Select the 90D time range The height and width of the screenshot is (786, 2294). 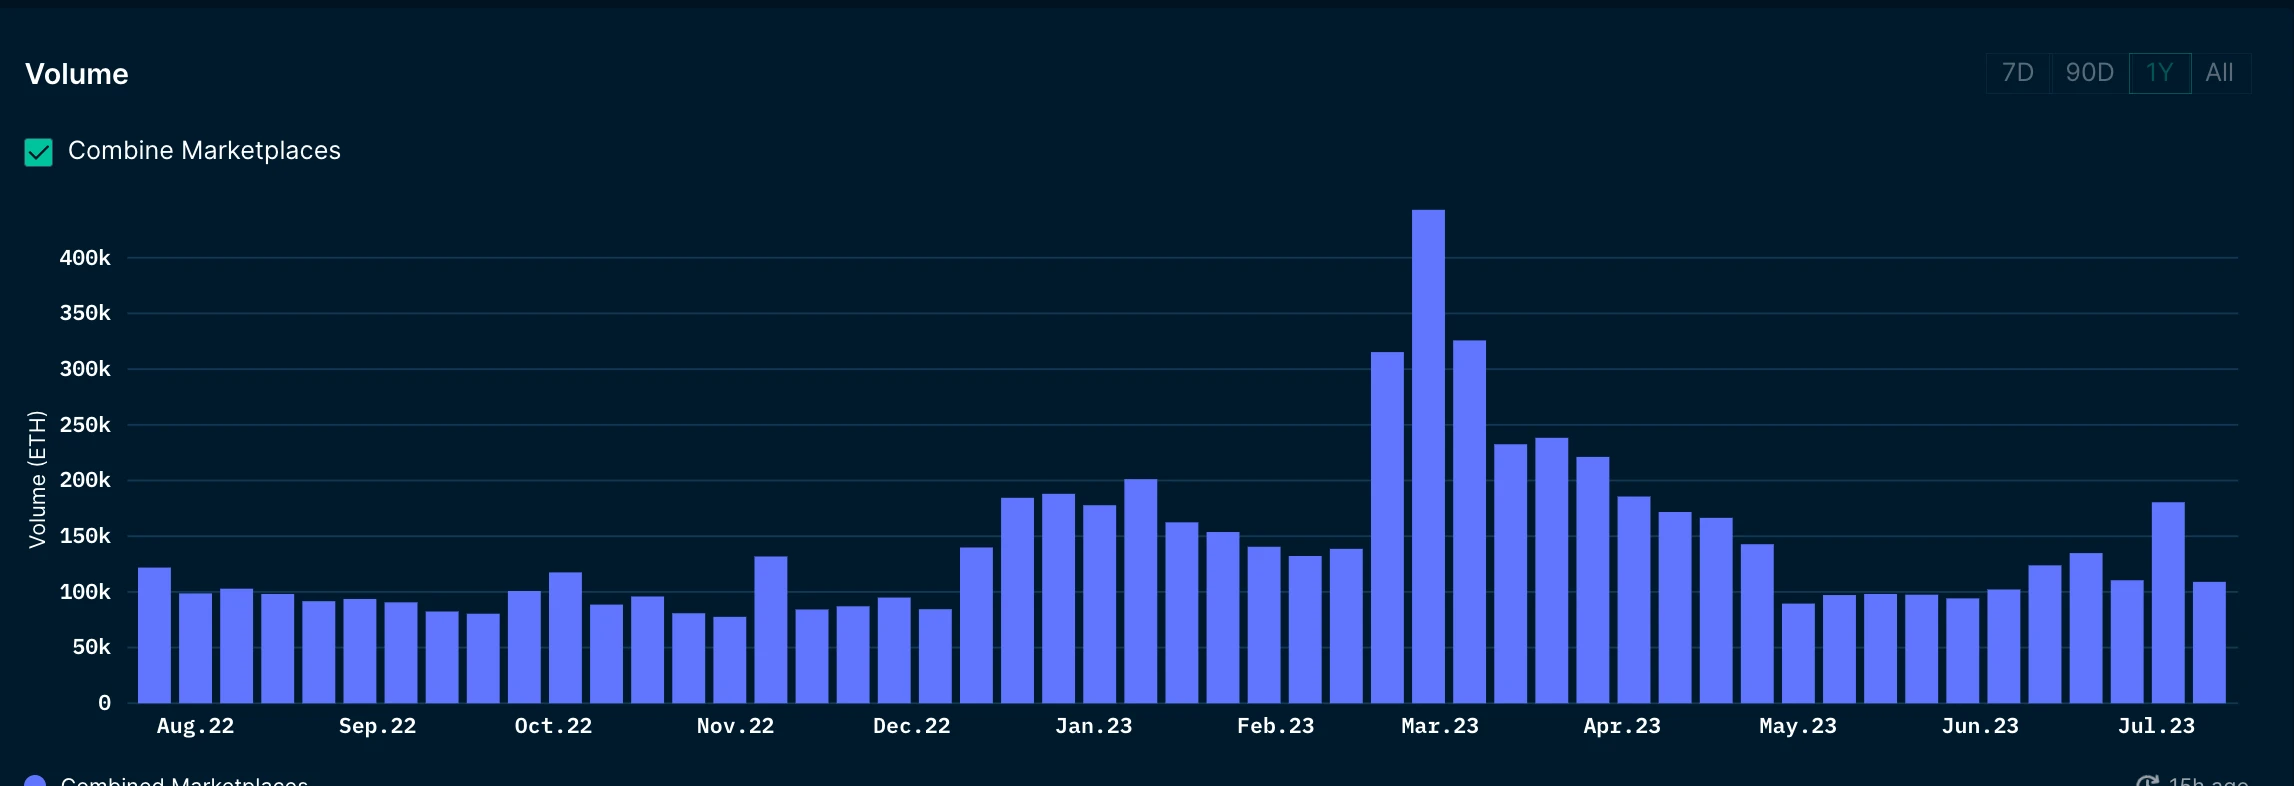[x=2090, y=73]
